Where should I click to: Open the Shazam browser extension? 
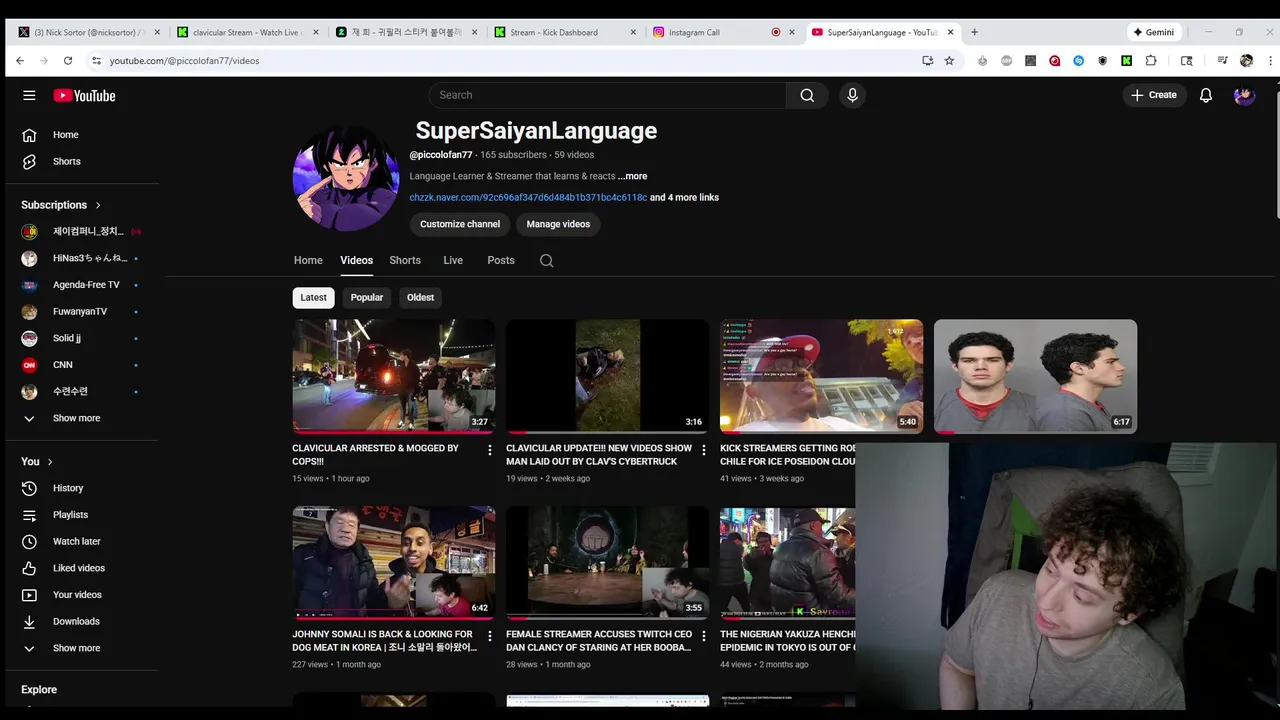click(x=1078, y=61)
